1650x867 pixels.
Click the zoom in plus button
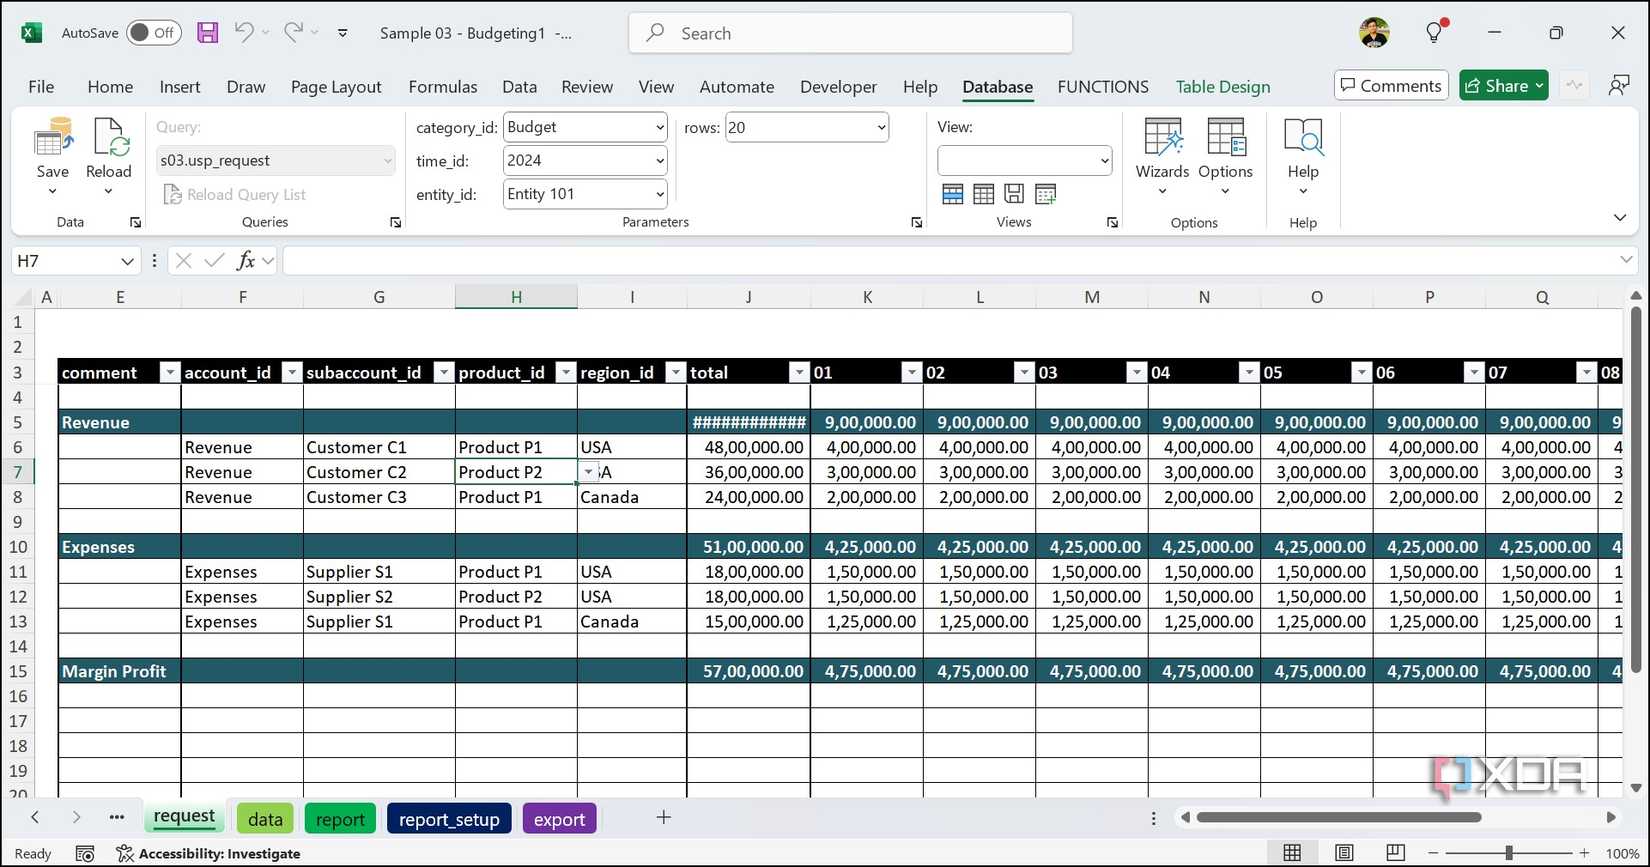pos(1584,853)
